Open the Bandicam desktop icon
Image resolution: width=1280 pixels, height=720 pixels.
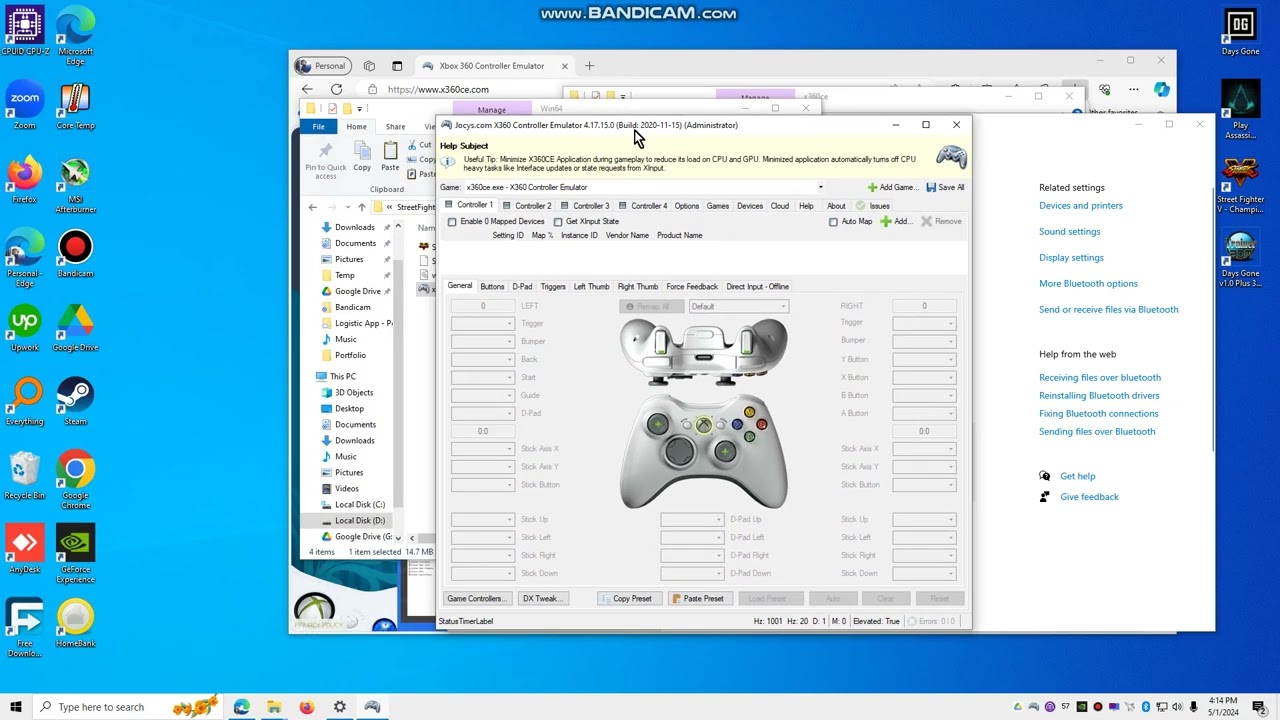point(75,254)
